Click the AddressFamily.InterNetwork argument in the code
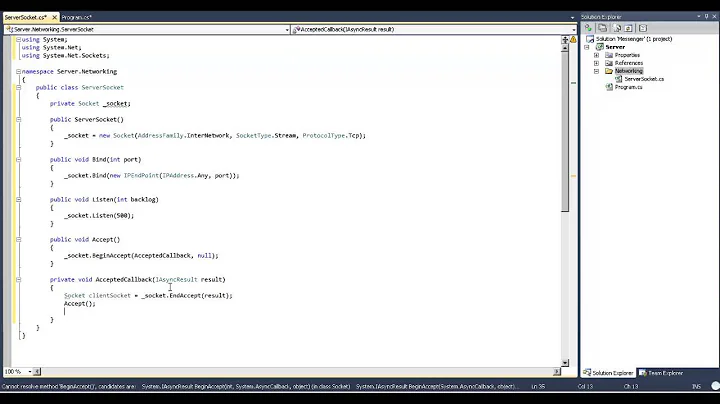 (184, 135)
